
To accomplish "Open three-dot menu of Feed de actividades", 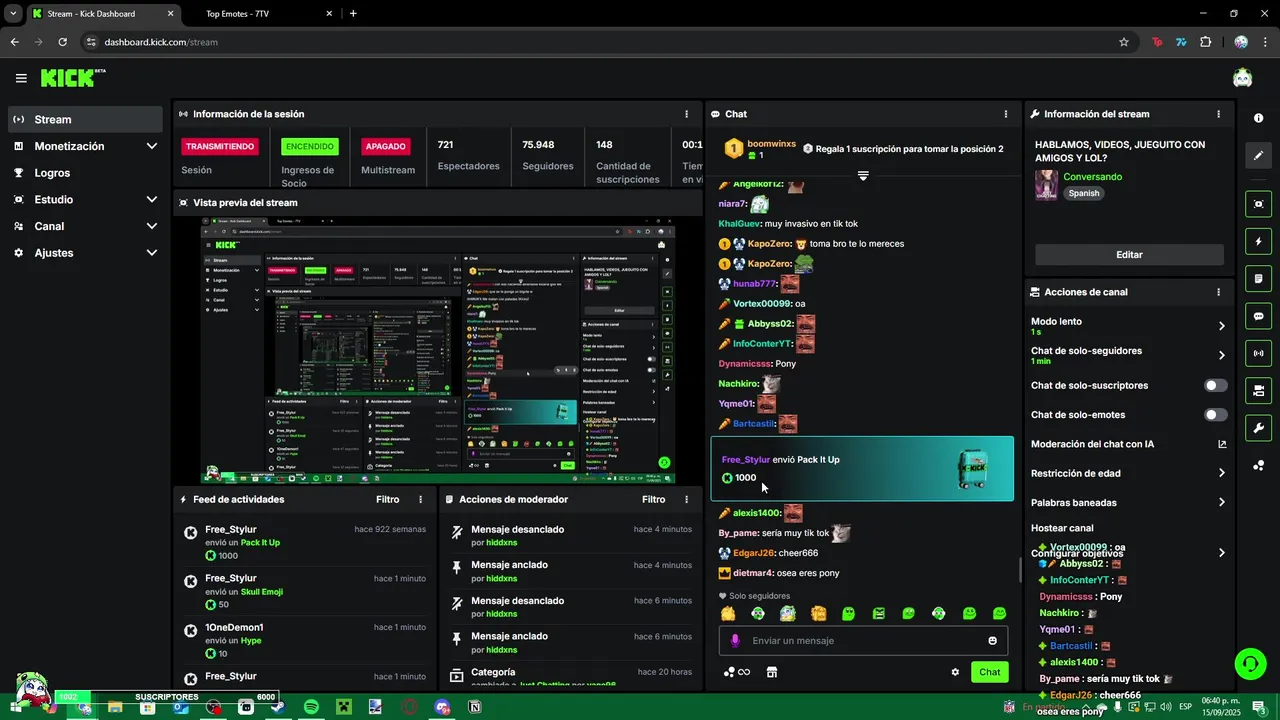I will 420,499.
